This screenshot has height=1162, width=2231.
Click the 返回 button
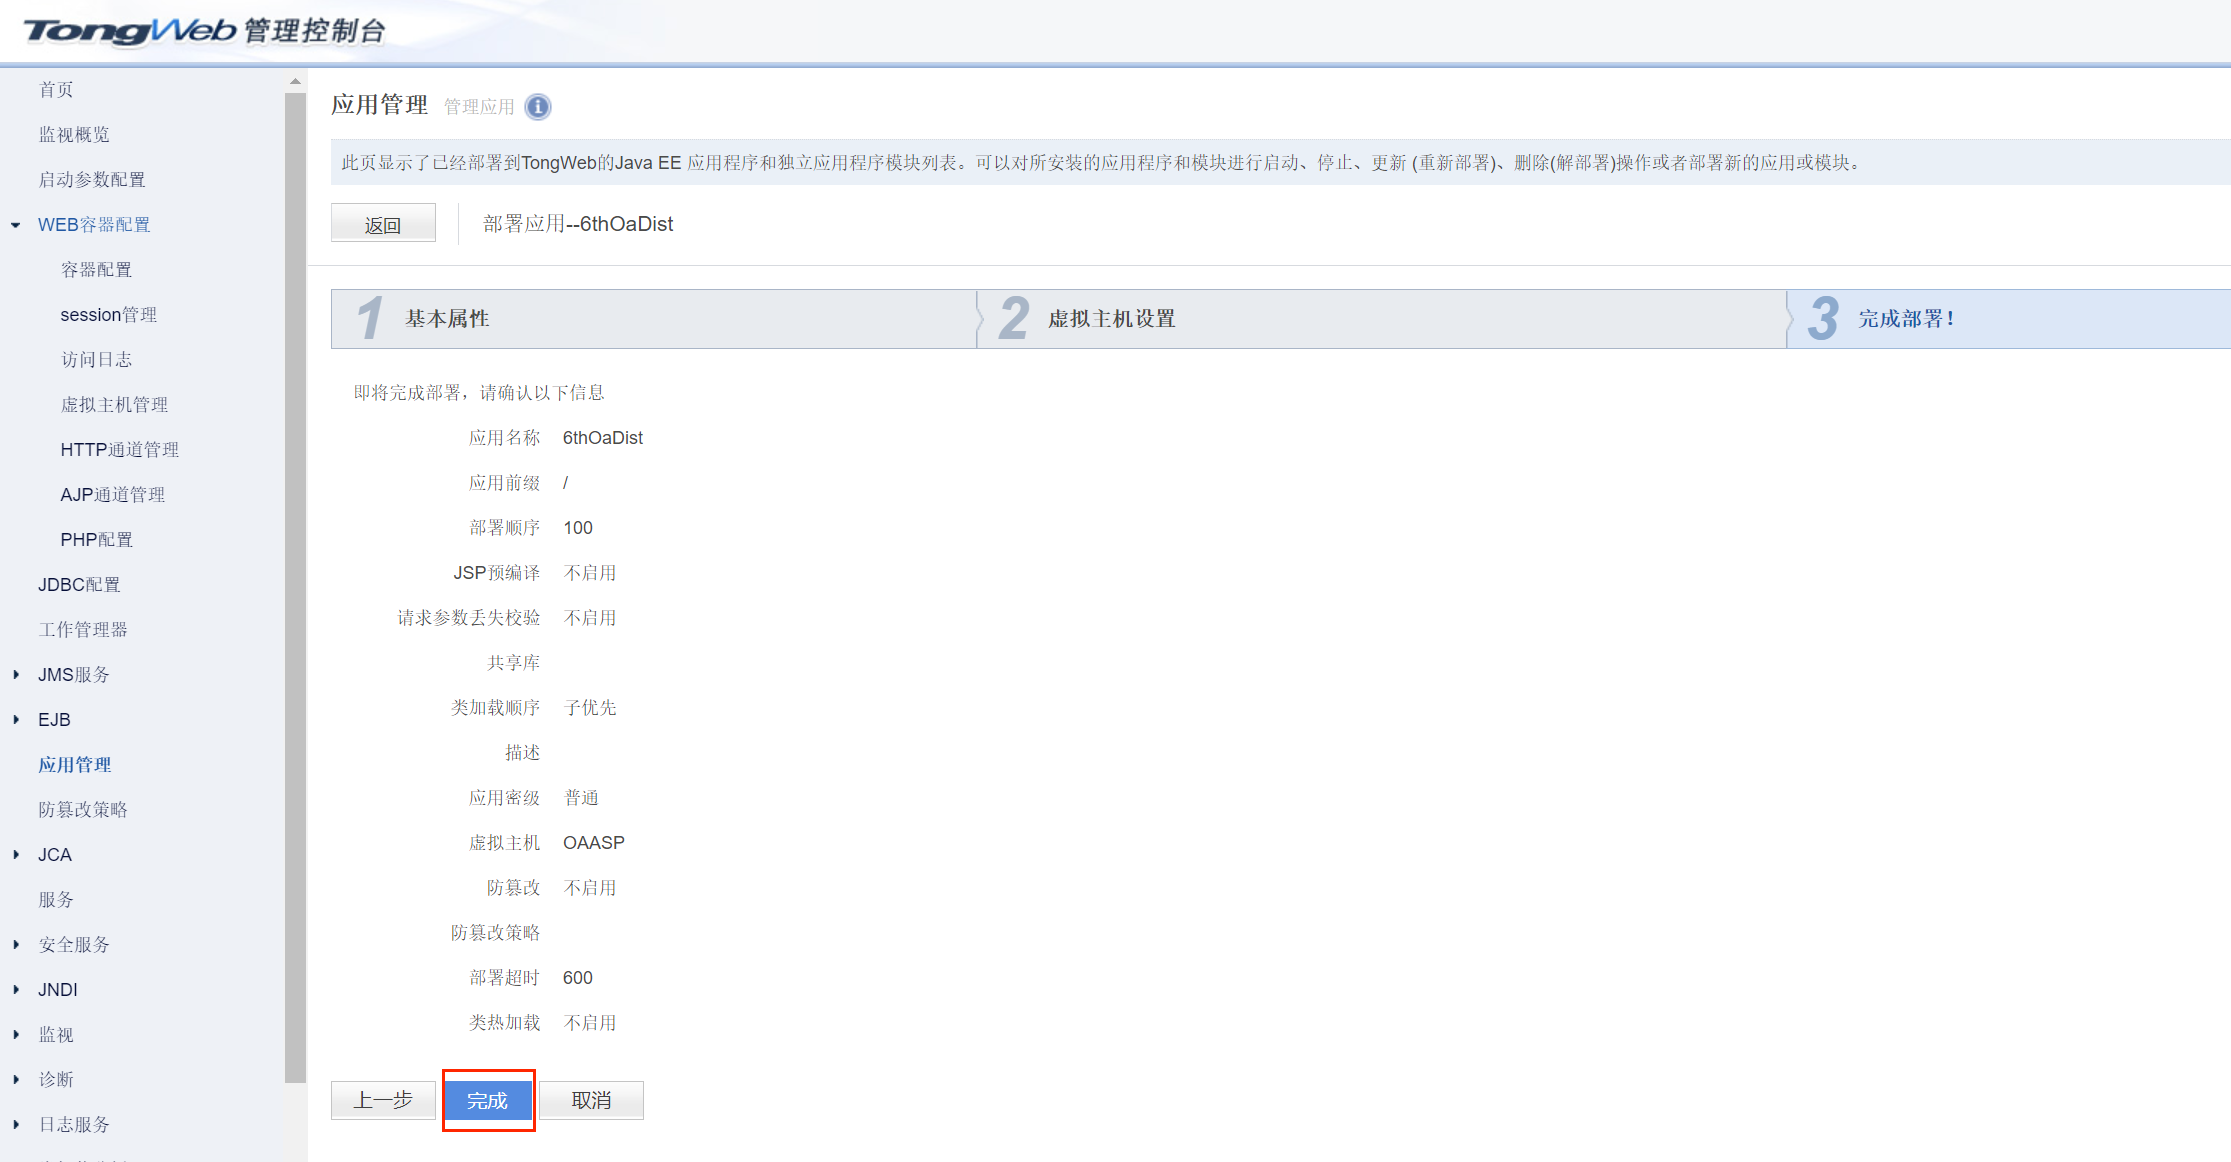[383, 224]
